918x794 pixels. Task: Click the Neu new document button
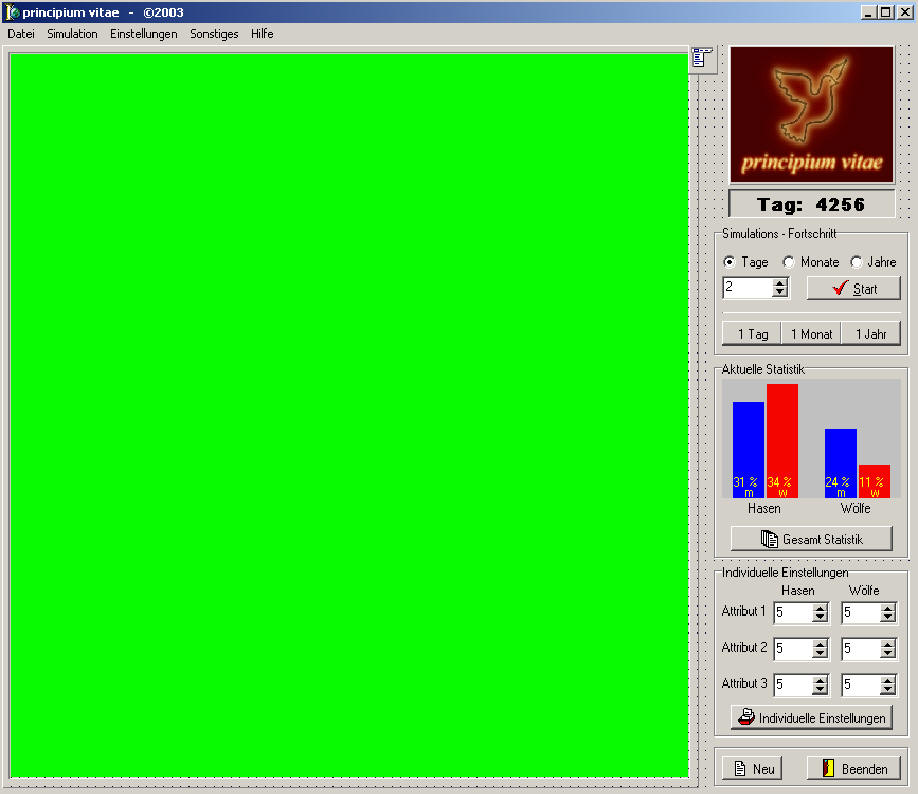point(752,768)
